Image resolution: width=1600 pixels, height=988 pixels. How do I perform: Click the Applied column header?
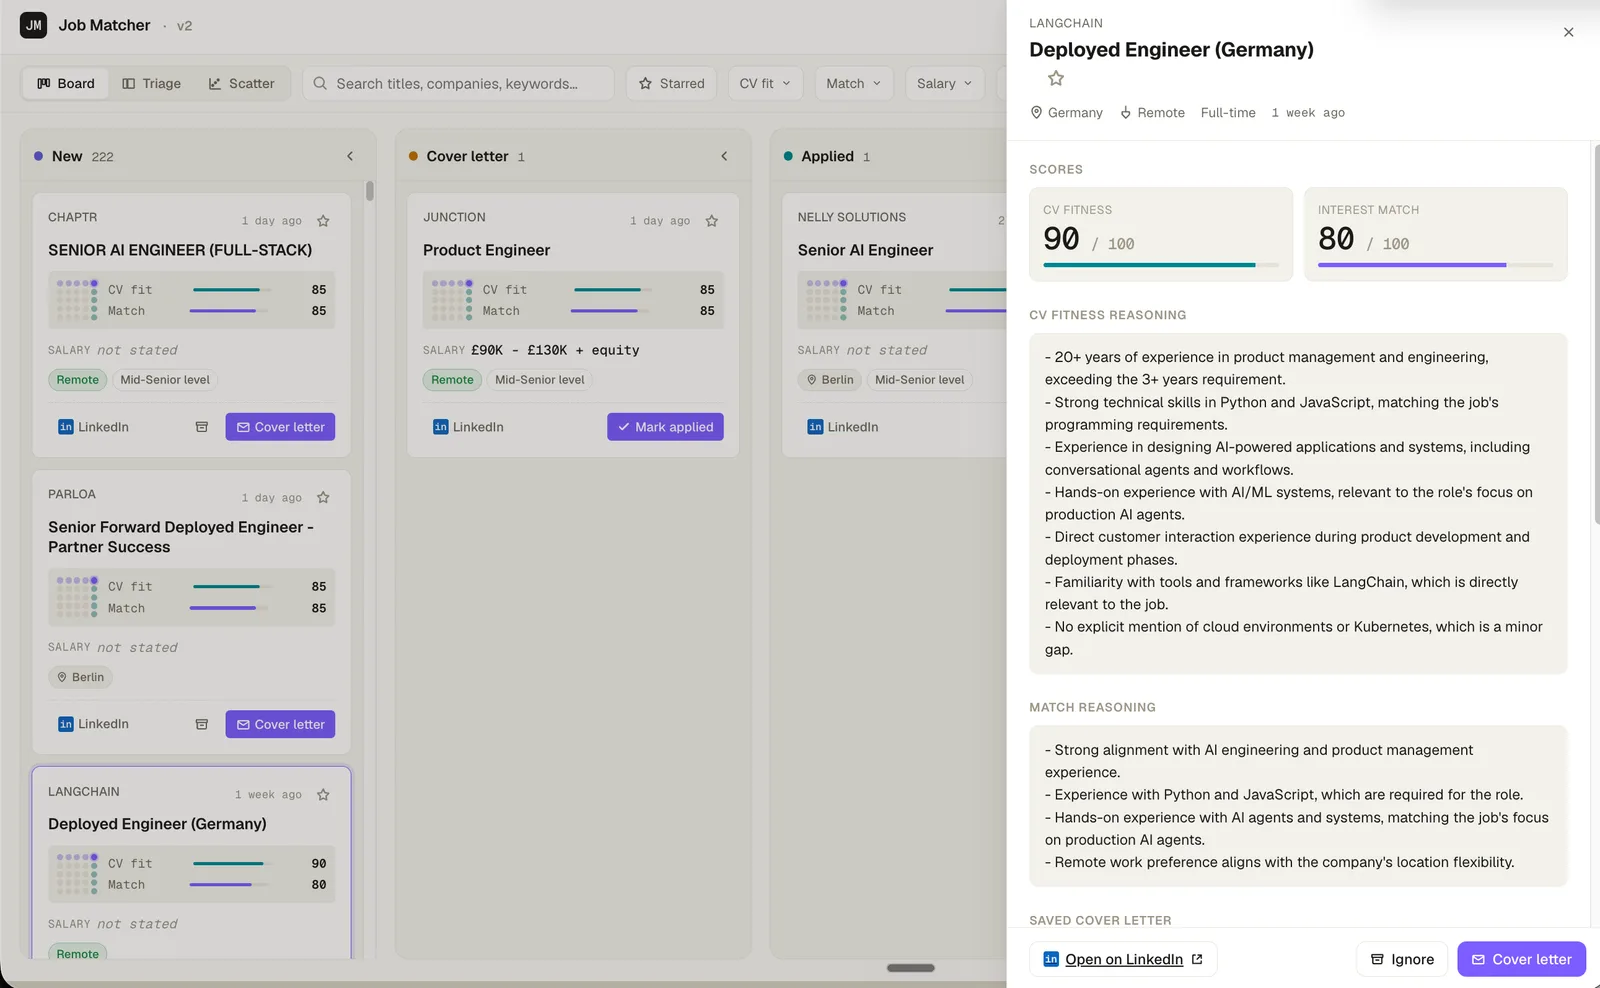[827, 156]
